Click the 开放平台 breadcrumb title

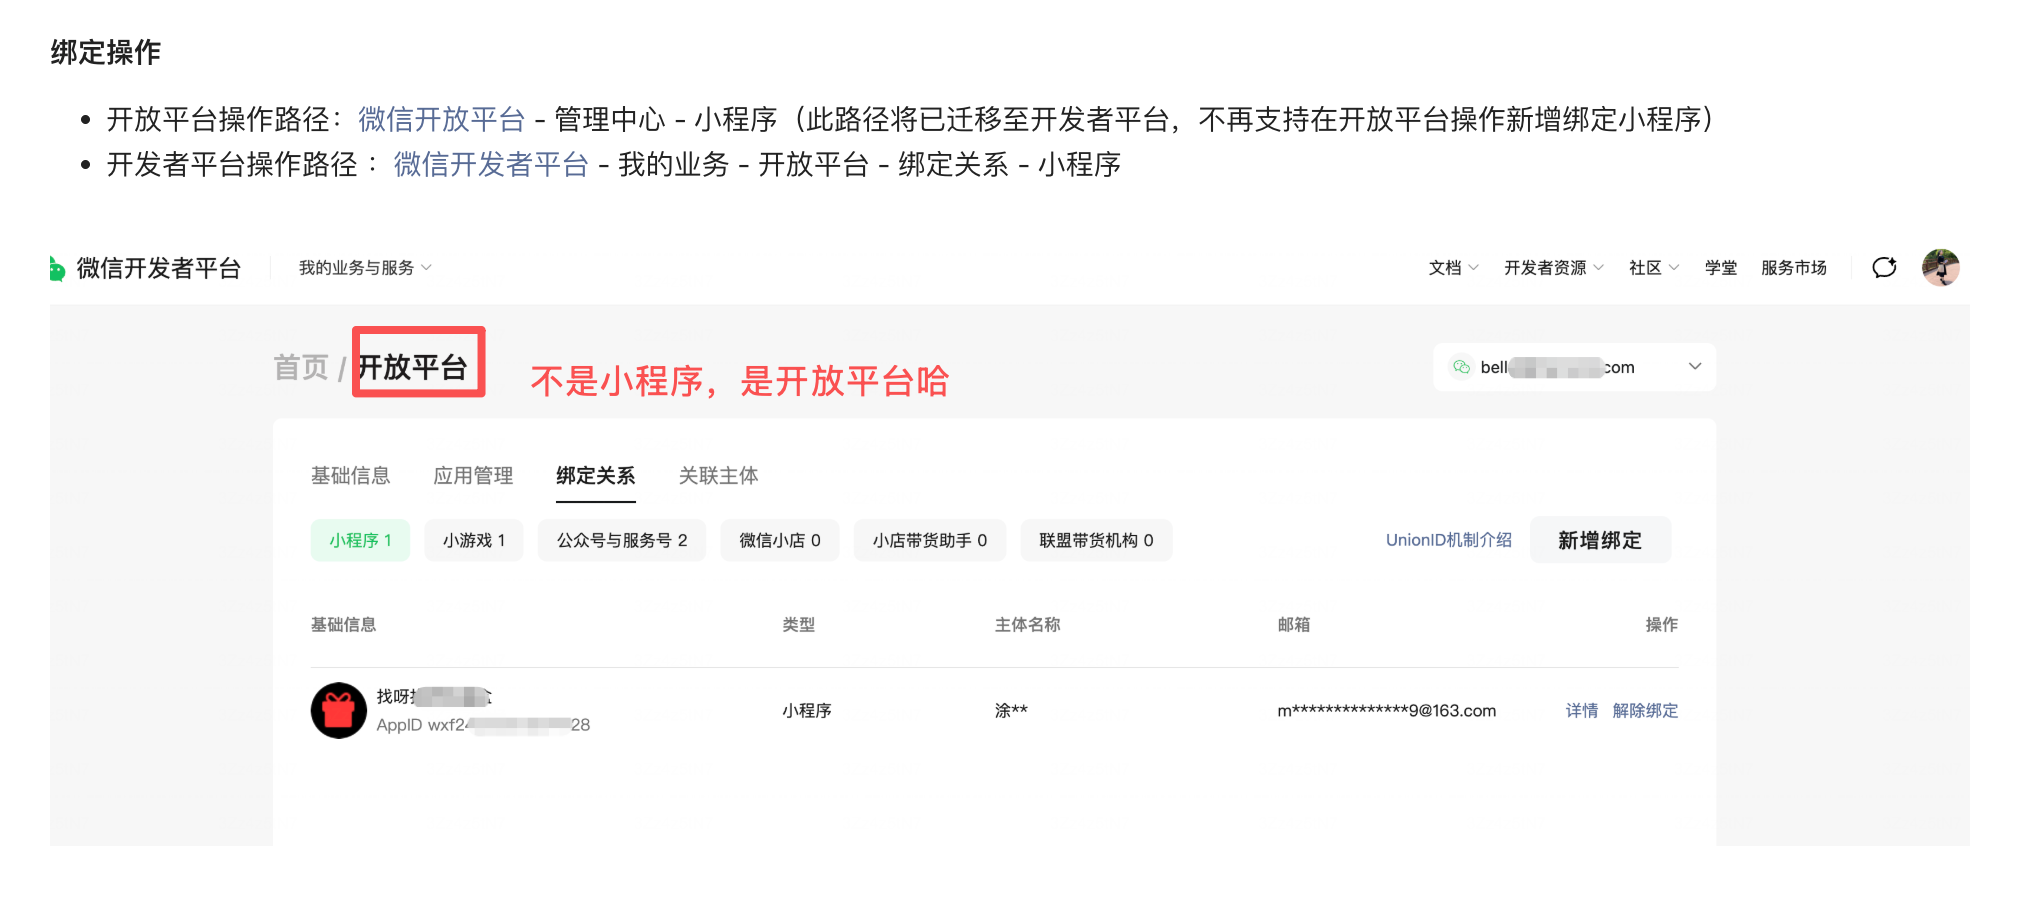click(x=413, y=367)
